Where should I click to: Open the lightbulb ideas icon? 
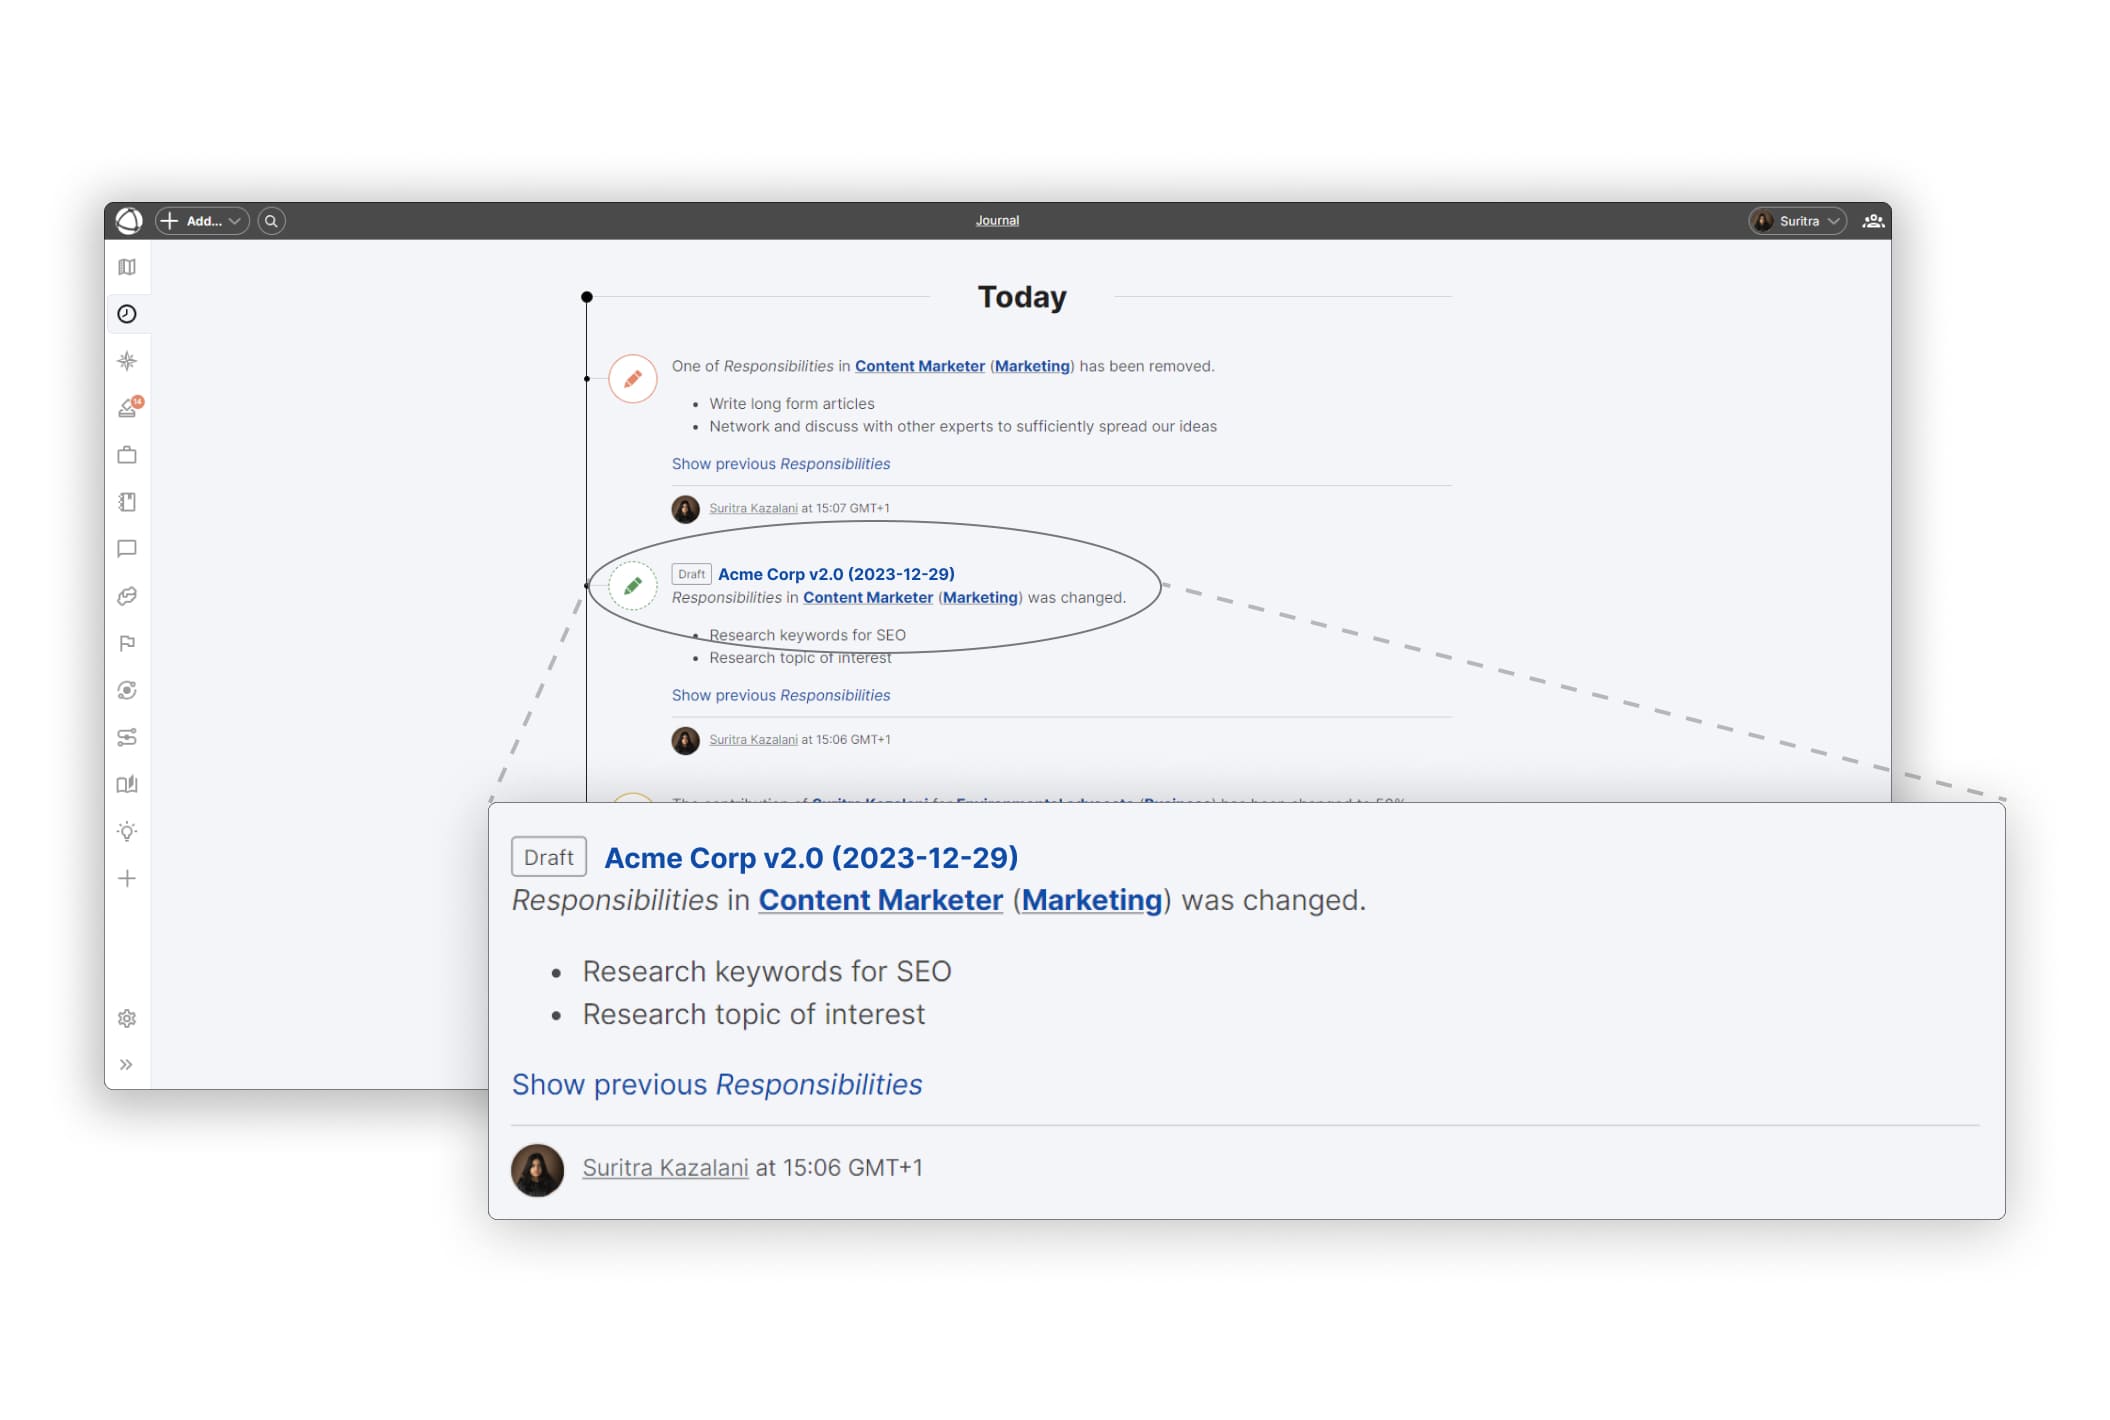(x=127, y=831)
